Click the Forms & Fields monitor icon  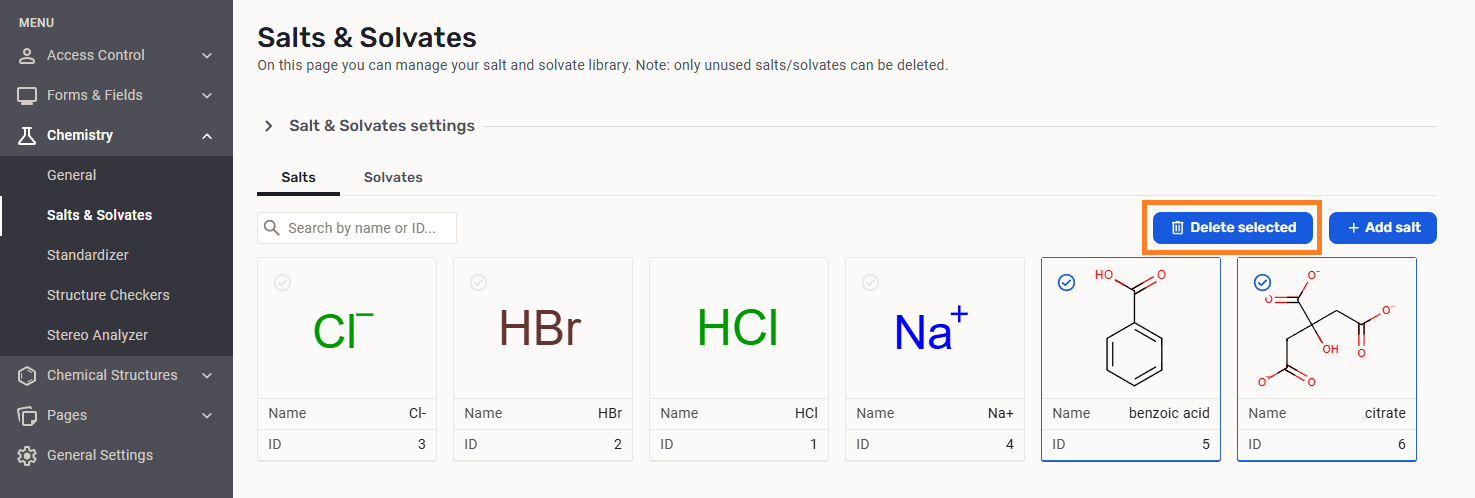click(x=27, y=95)
